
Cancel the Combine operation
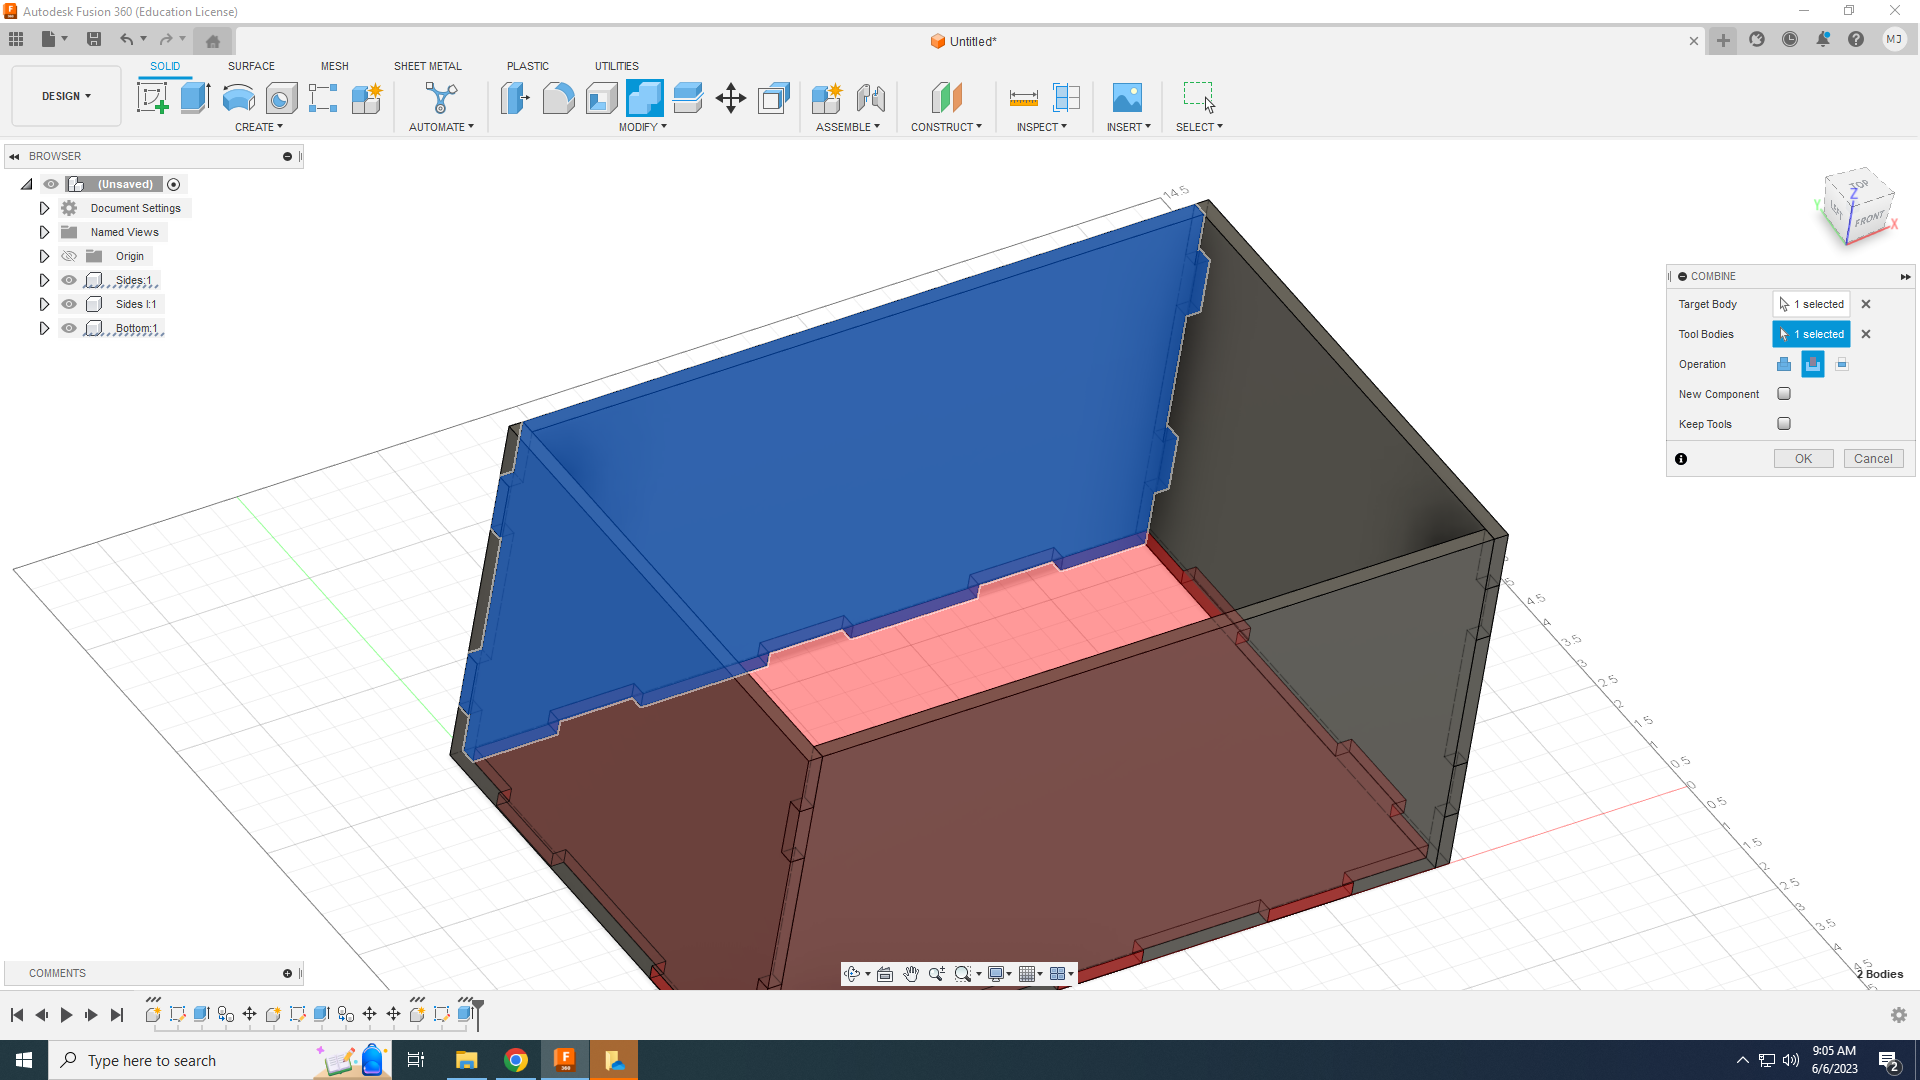click(x=1873, y=458)
